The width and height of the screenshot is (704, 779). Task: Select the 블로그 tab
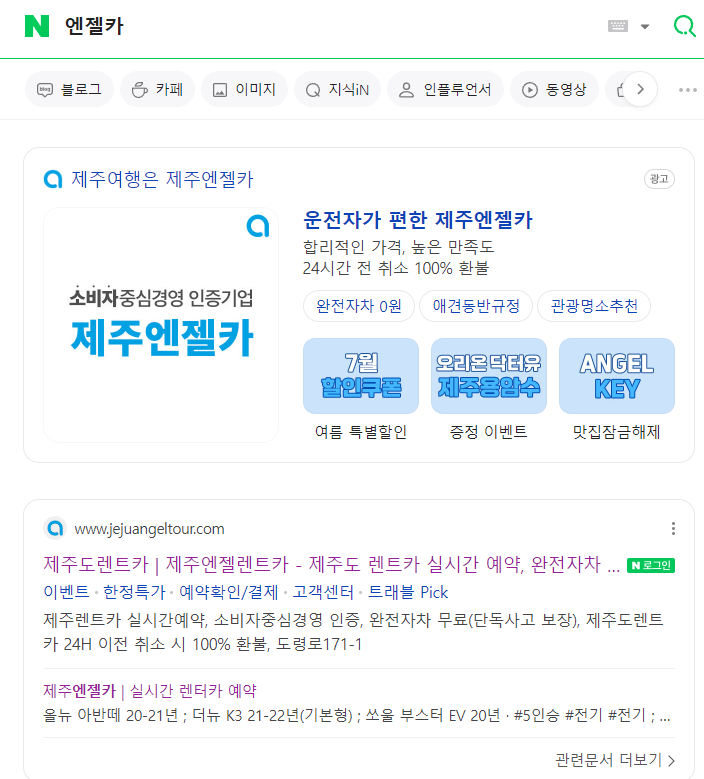coord(70,89)
